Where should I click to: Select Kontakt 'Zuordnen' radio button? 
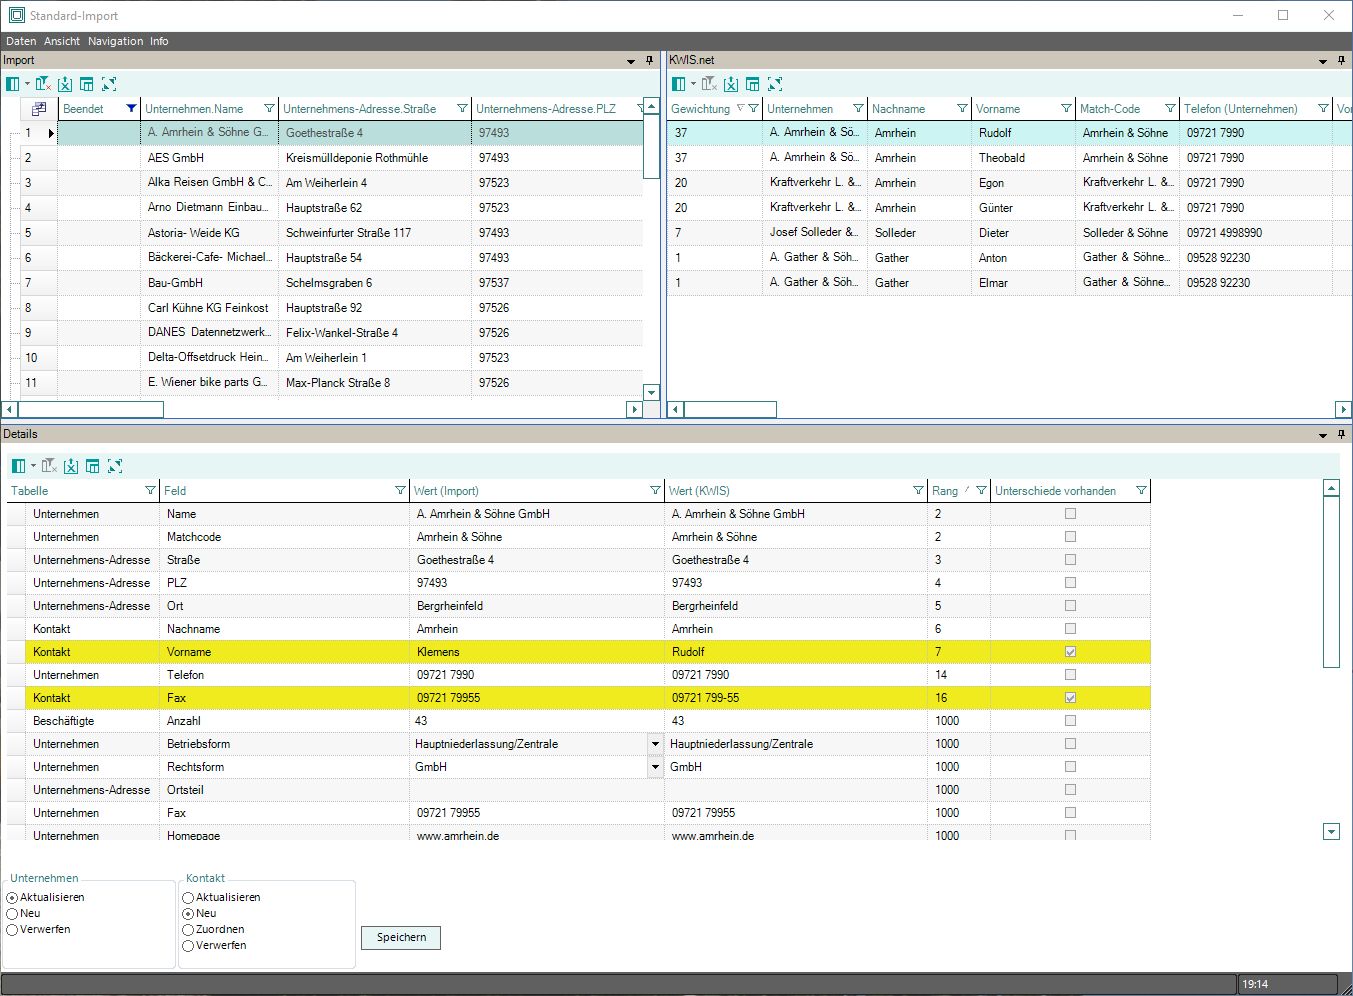pos(188,930)
